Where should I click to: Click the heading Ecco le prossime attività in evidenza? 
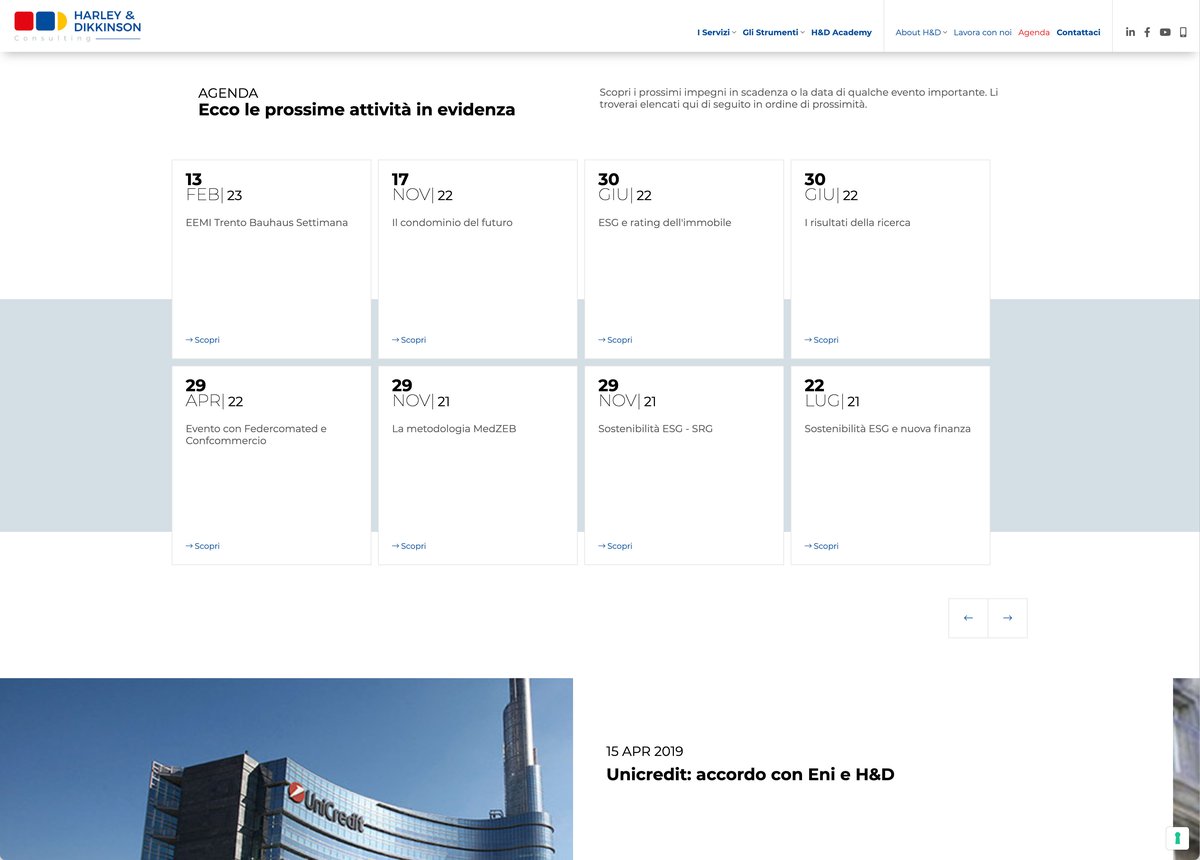coord(357,110)
